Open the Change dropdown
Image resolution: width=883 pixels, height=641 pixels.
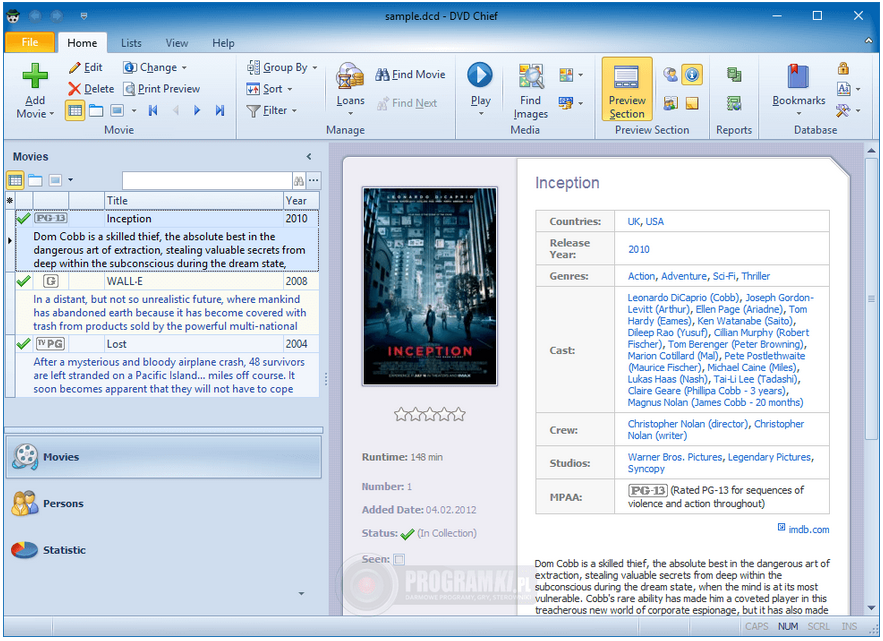coord(155,68)
